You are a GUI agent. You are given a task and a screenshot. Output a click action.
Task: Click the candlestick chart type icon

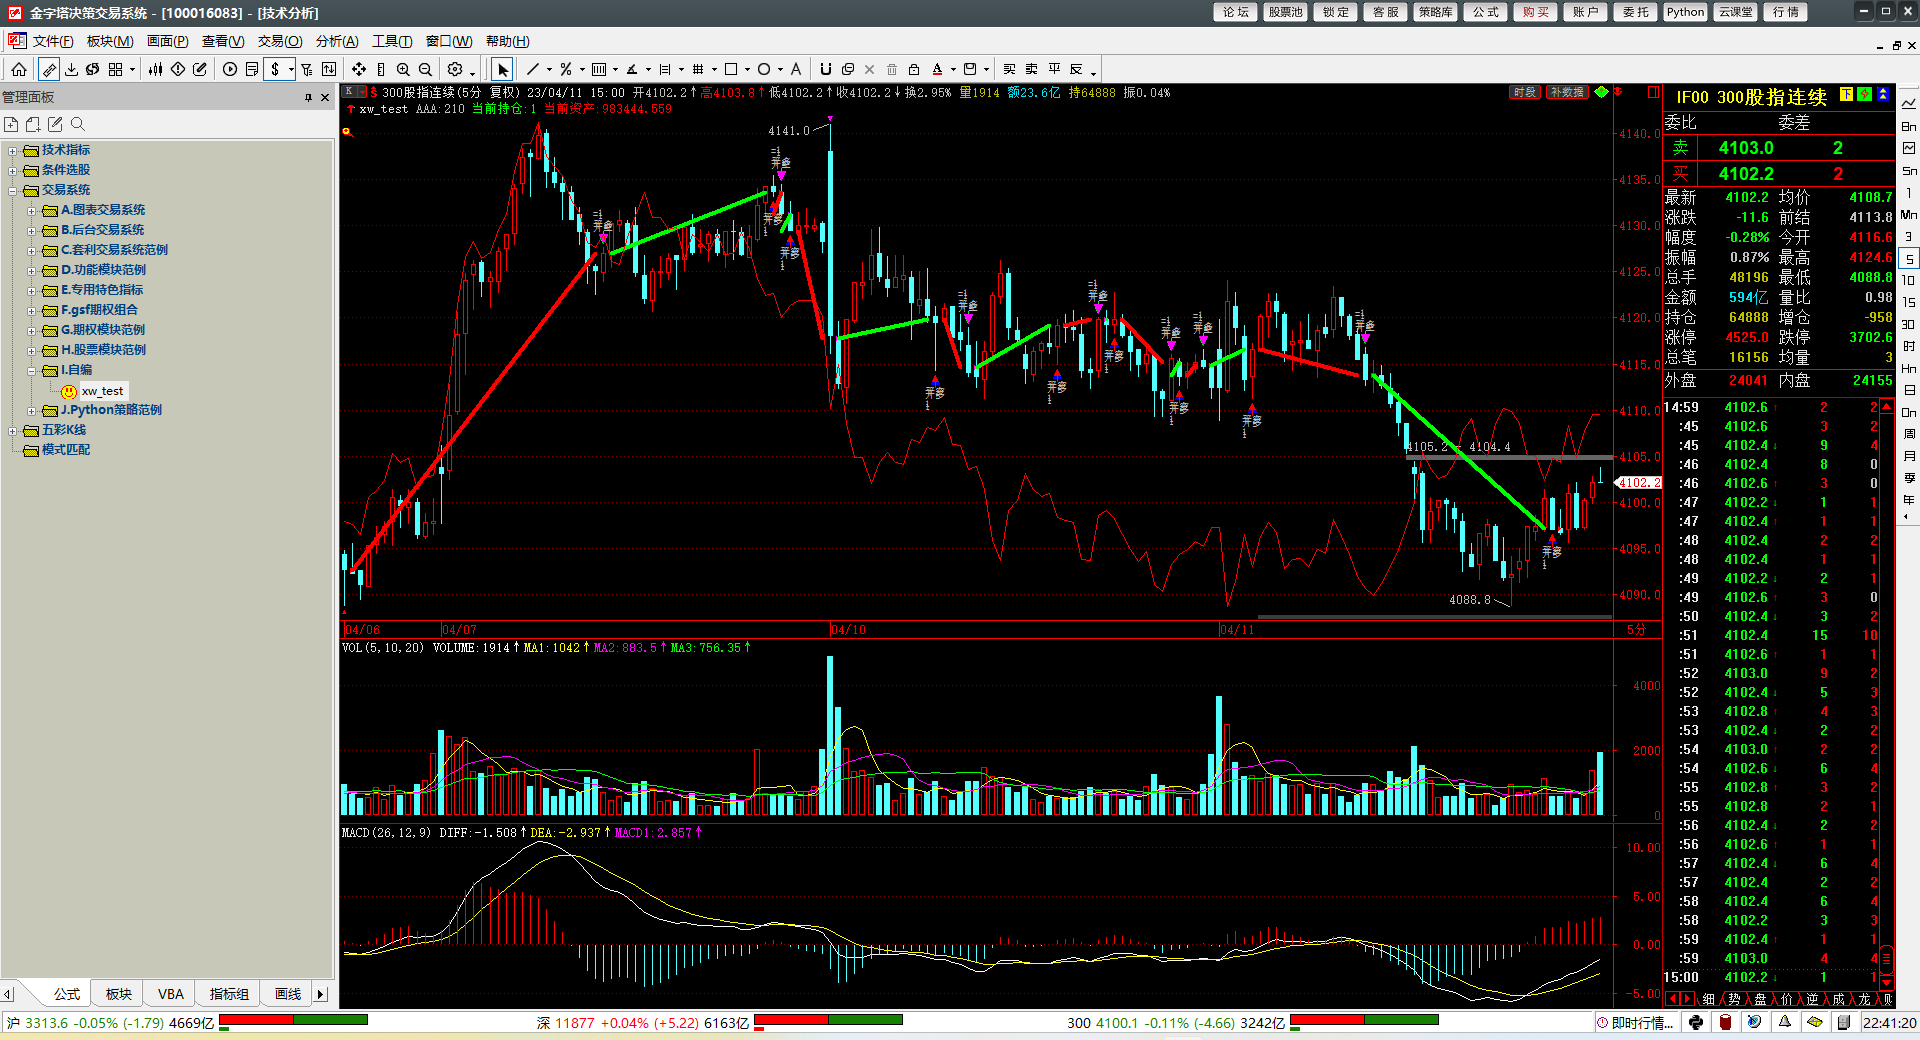(155, 69)
